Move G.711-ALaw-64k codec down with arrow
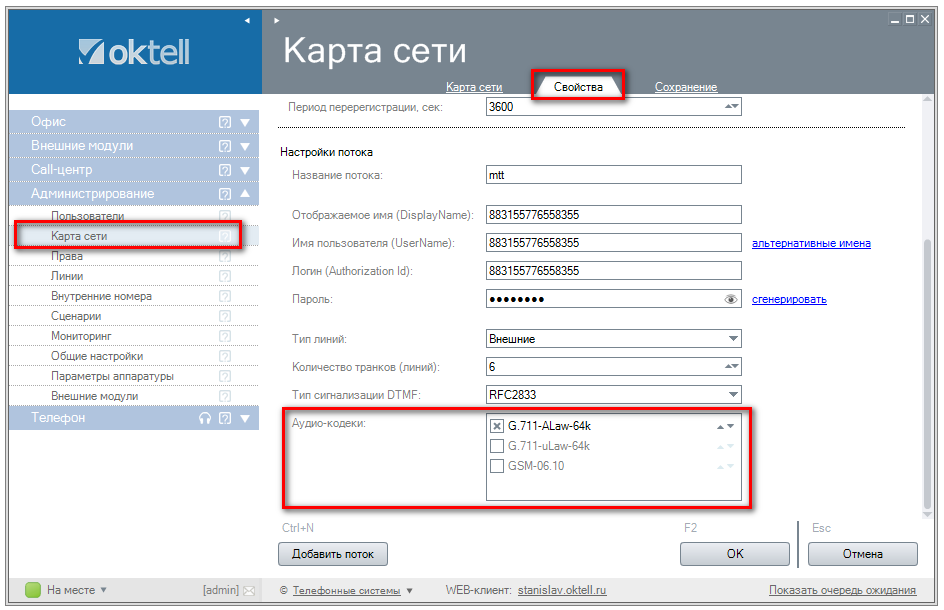 point(731,427)
